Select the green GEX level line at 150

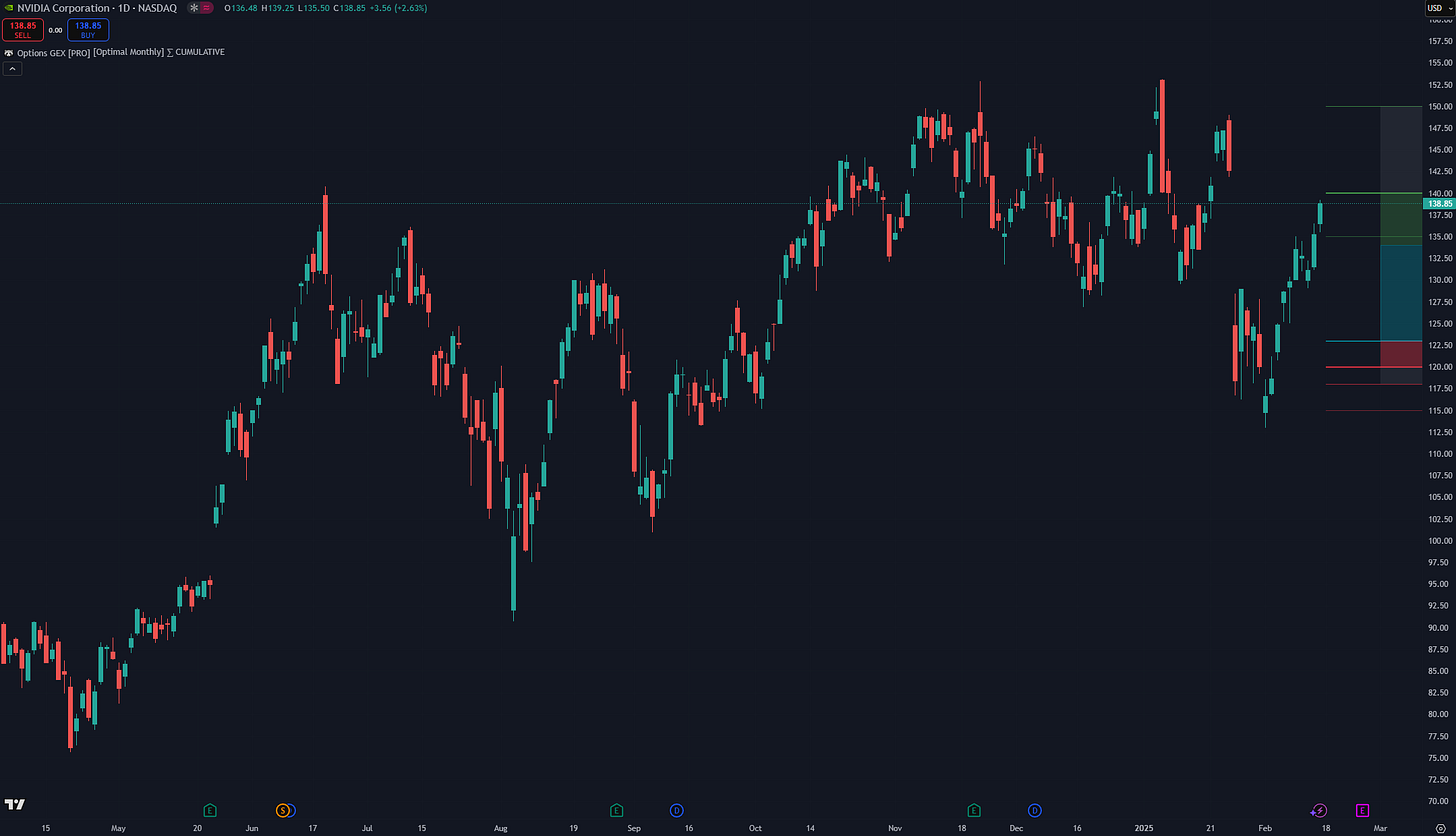[x=1372, y=106]
